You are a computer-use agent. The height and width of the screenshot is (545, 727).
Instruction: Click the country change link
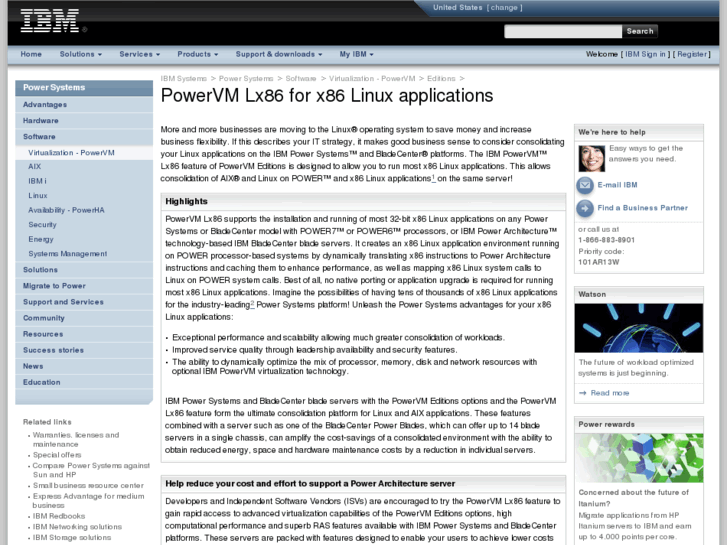tap(504, 7)
